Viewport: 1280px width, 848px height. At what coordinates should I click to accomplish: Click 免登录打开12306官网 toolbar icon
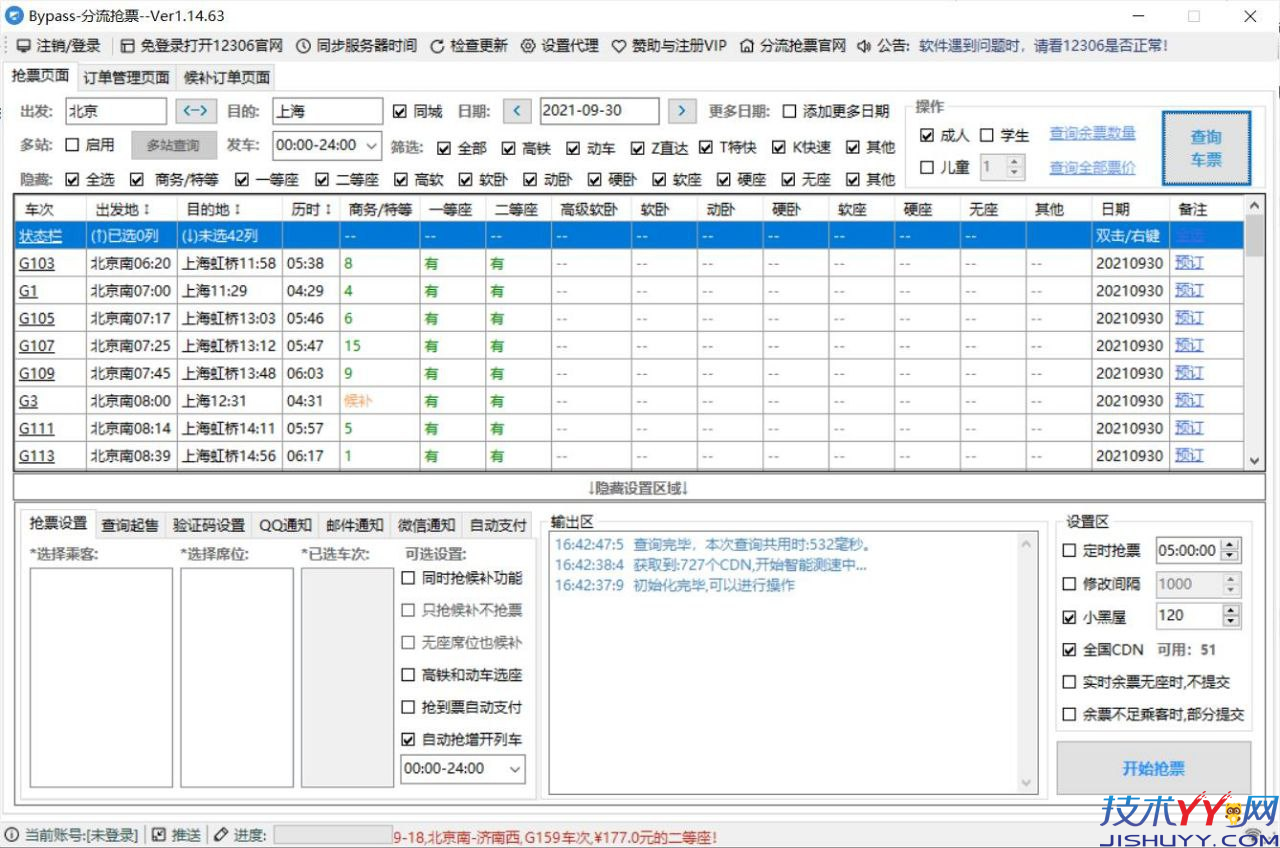[x=127, y=45]
